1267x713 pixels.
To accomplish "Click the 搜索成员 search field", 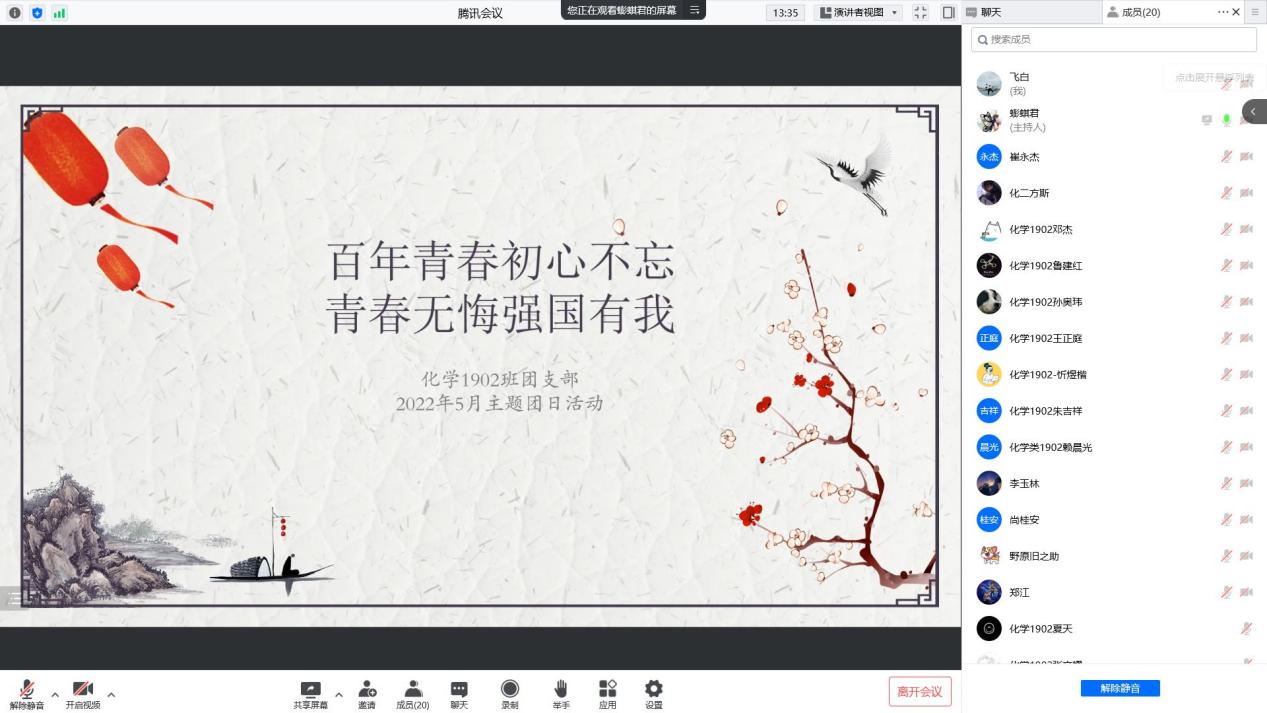I will (x=1113, y=39).
